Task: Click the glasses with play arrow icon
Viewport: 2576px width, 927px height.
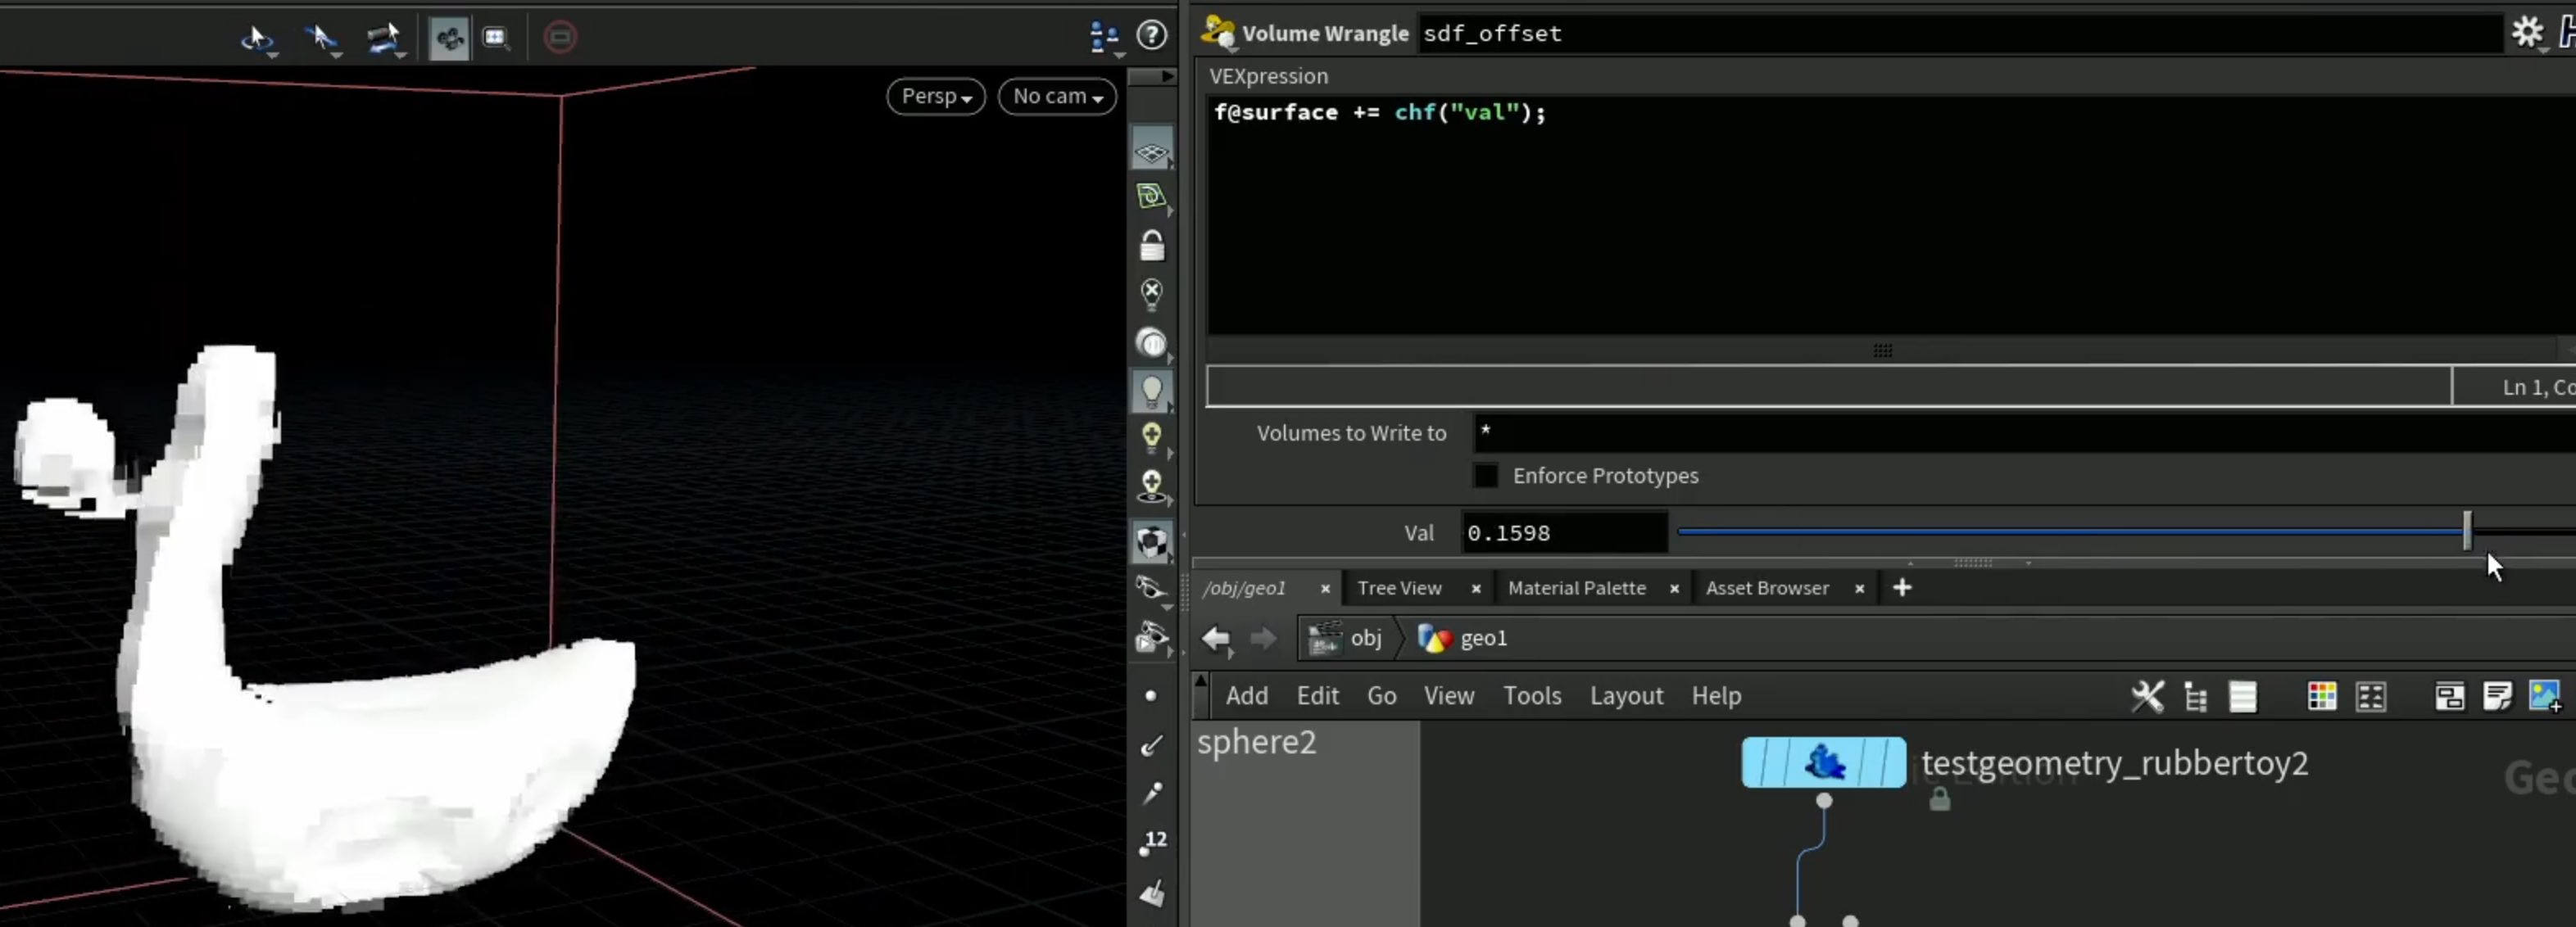Action: [1152, 637]
